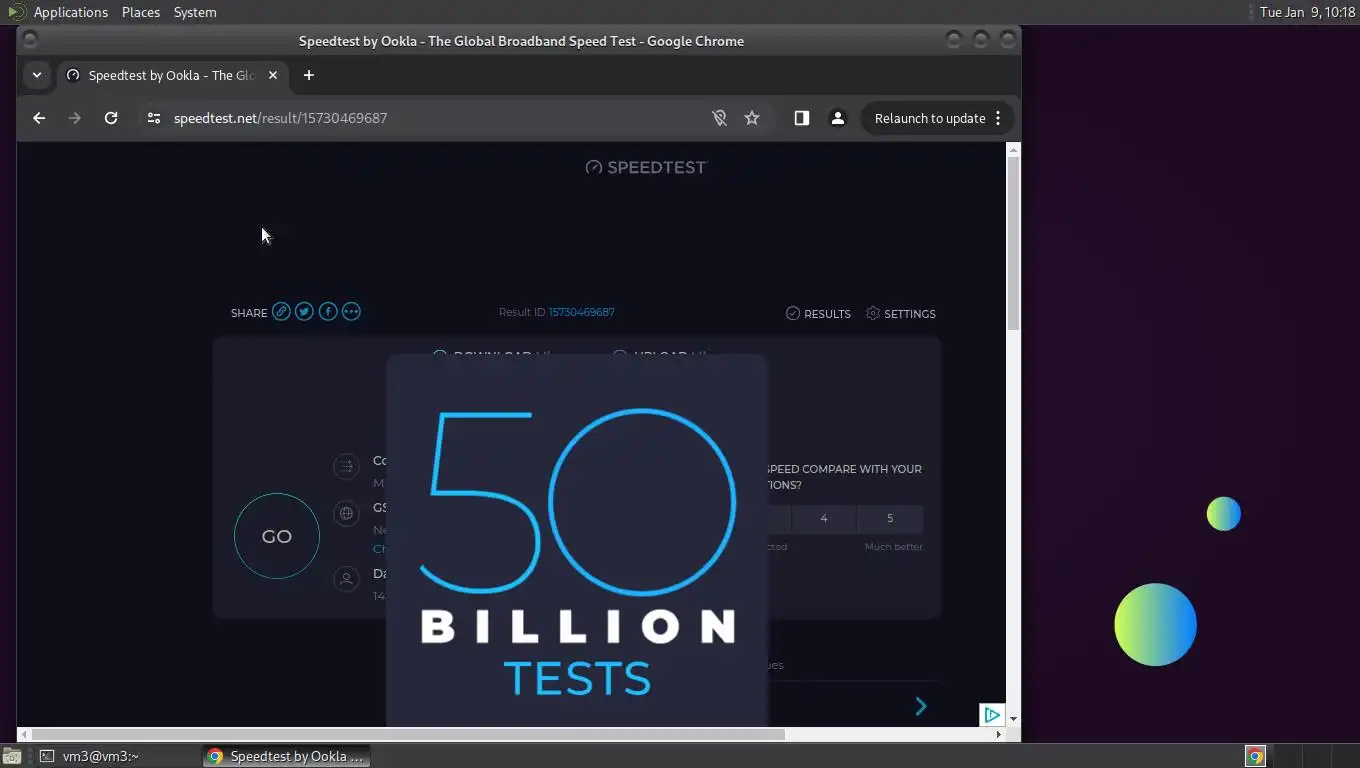Click Relaunch to update button
Screen dimensions: 1360x768
930,118
